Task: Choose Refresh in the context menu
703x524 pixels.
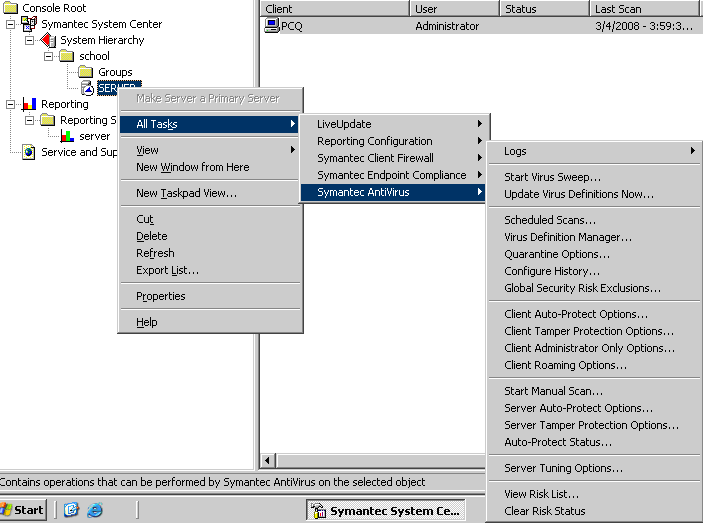Action: click(x=210, y=253)
